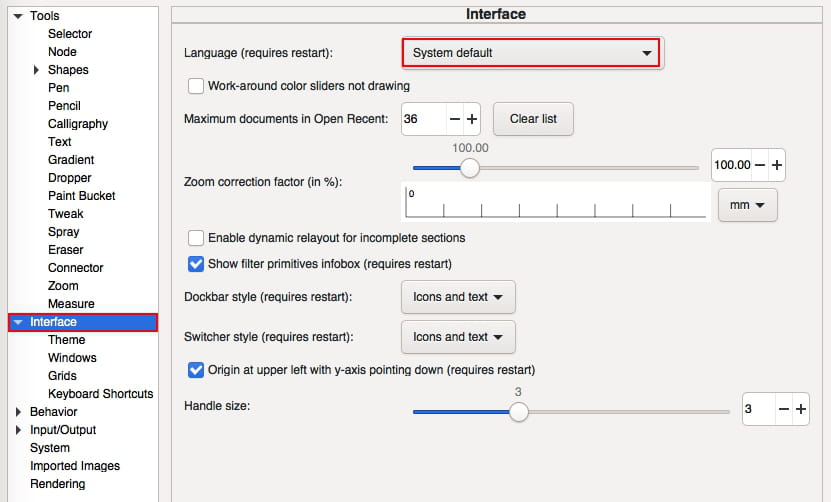Increase the Handle size with plus
Image resolution: width=831 pixels, height=502 pixels.
tap(800, 409)
